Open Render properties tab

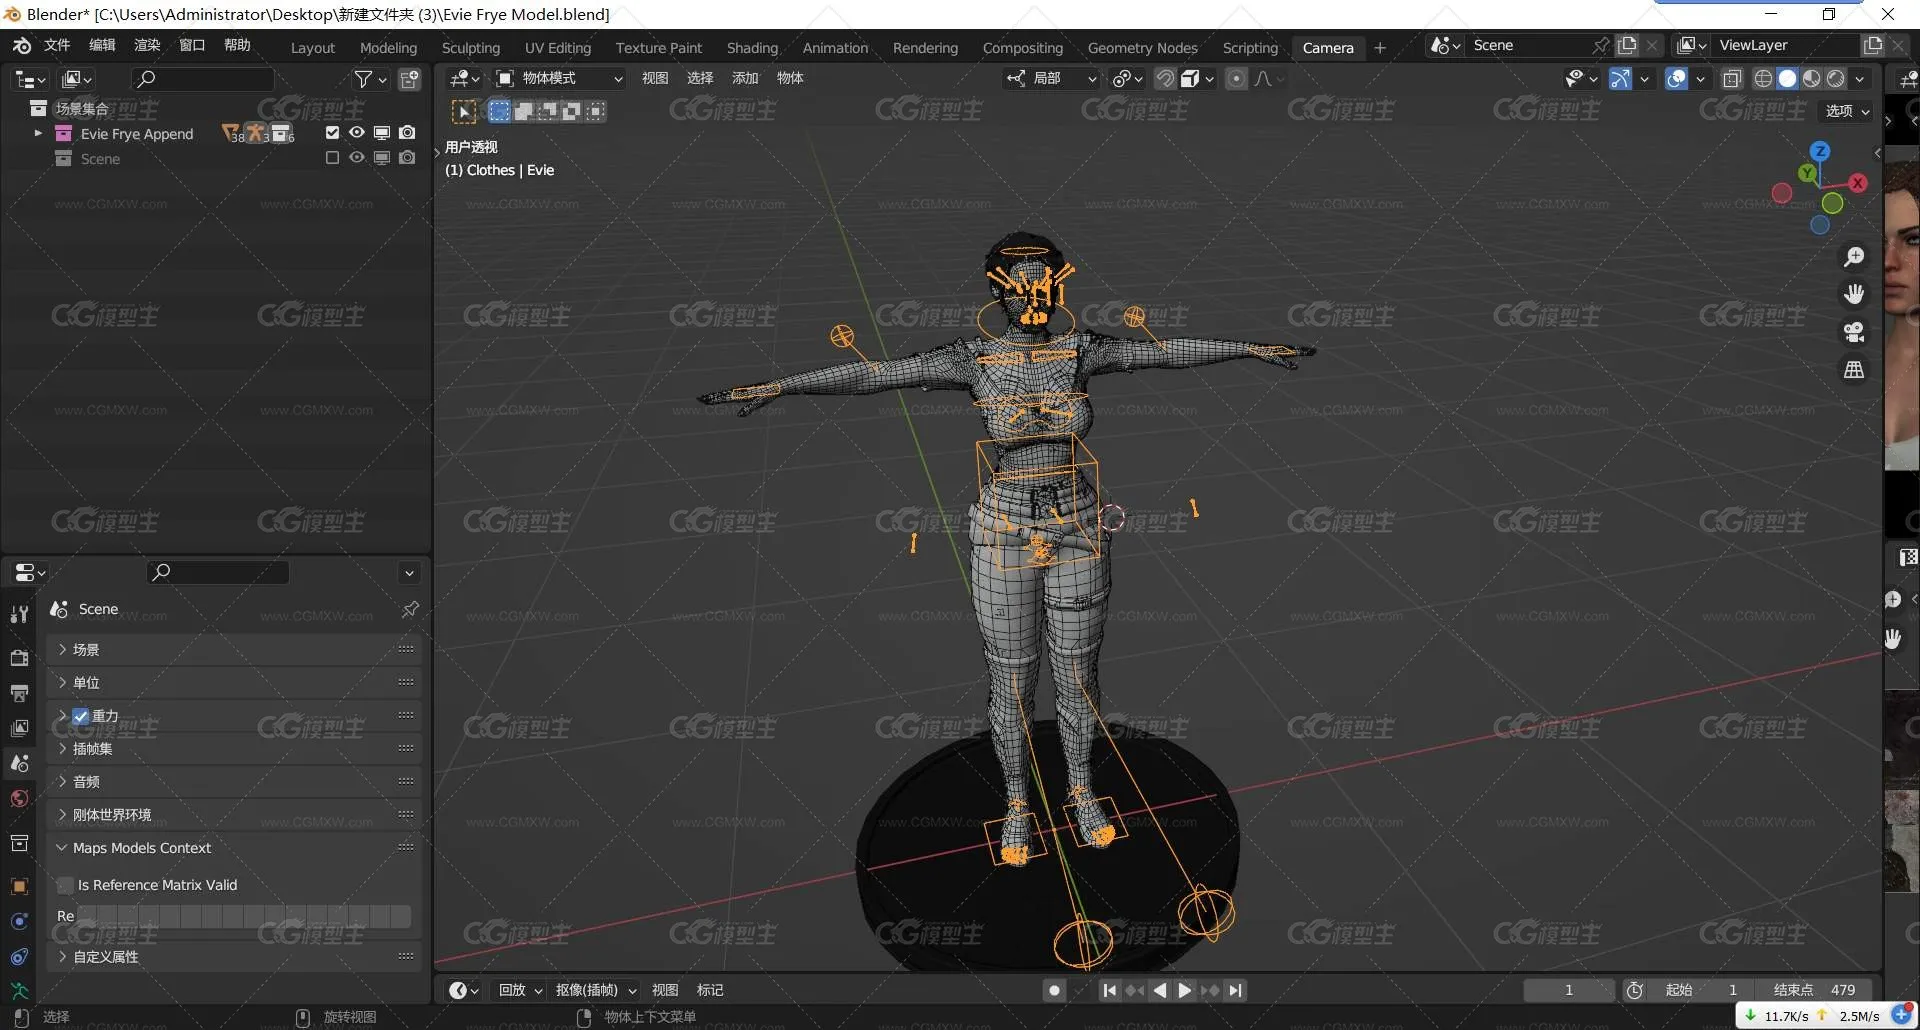point(19,657)
